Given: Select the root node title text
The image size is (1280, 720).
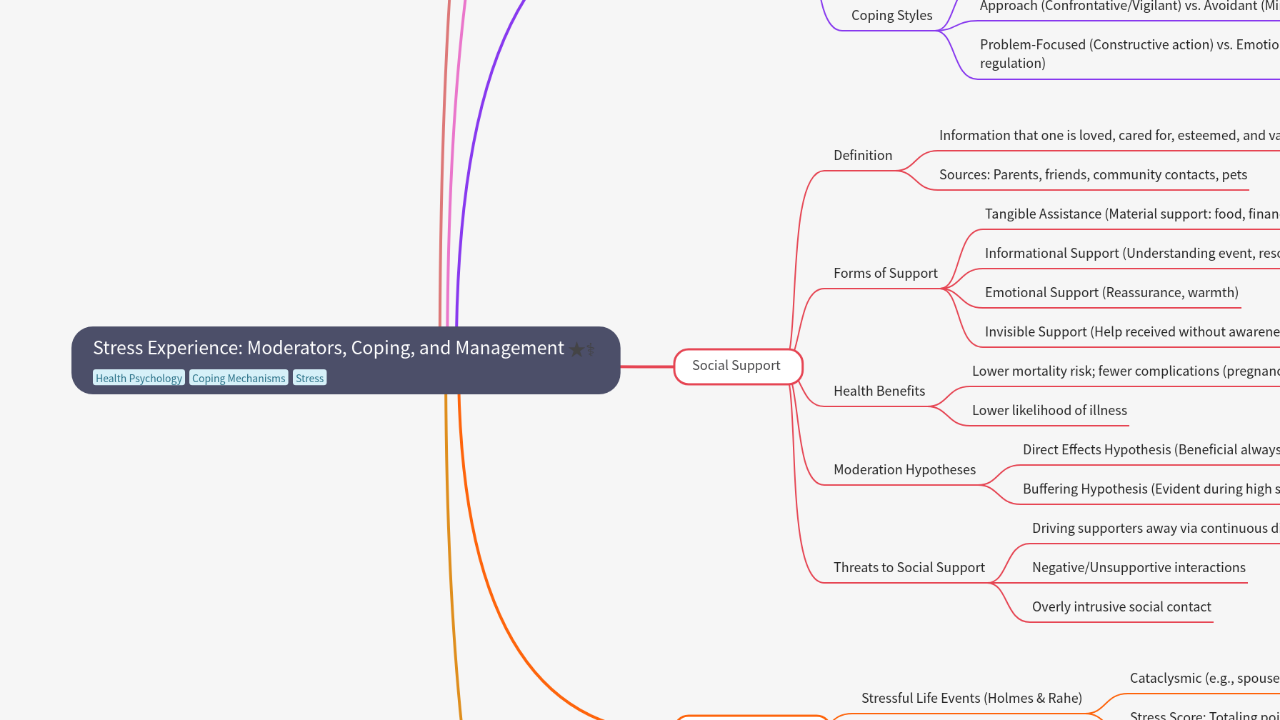Looking at the screenshot, I should click(328, 348).
